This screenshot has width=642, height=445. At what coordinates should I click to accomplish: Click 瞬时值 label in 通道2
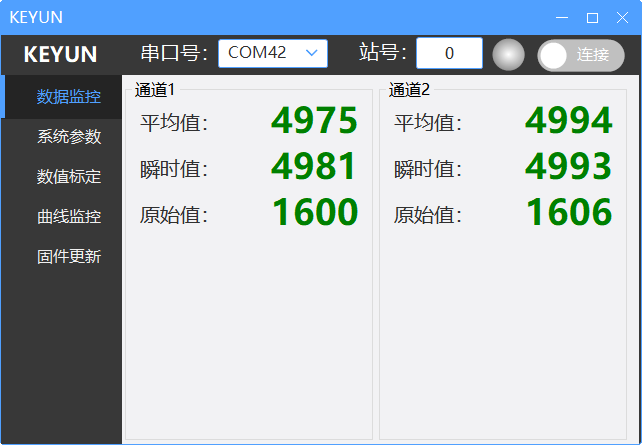point(428,169)
